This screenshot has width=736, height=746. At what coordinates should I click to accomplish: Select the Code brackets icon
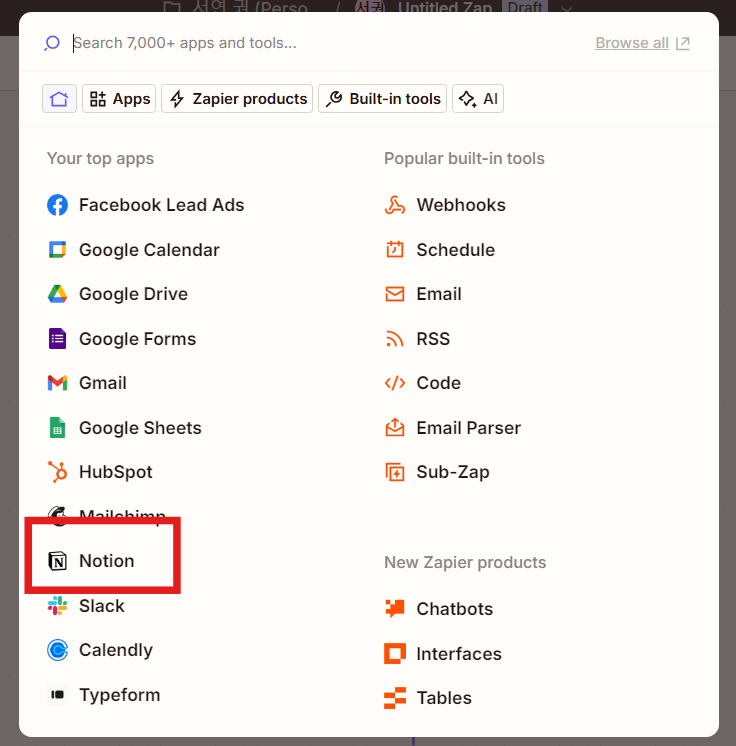tap(395, 383)
